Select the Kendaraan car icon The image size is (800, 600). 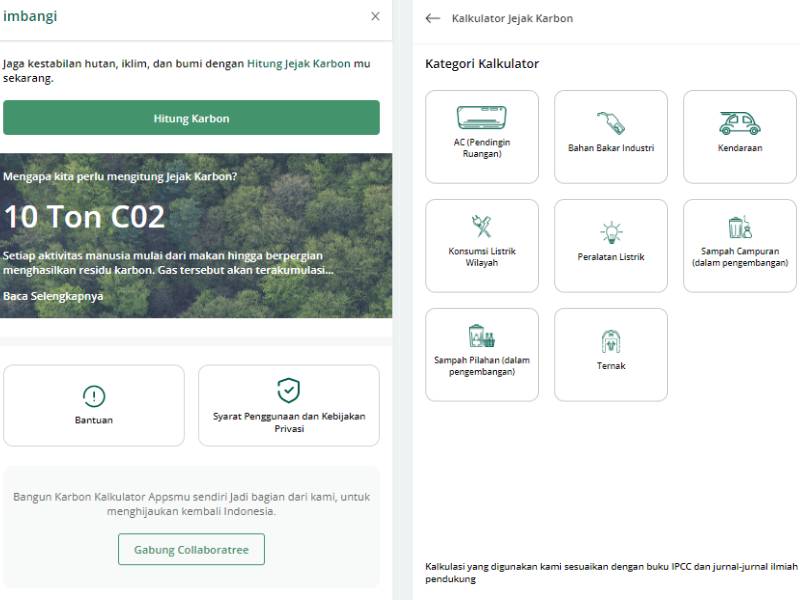[740, 123]
